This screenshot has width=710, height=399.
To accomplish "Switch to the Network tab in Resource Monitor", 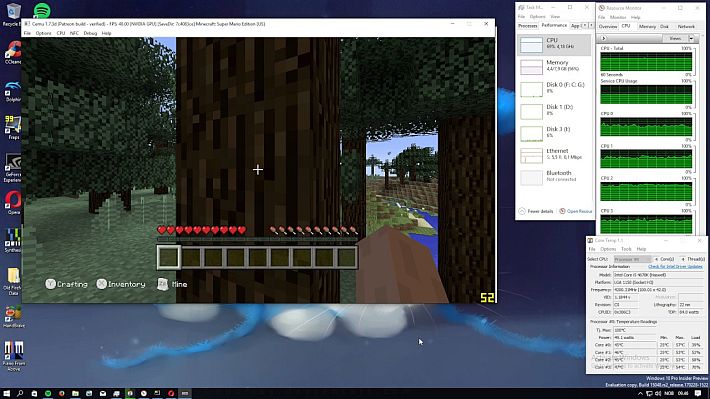I will click(686, 27).
